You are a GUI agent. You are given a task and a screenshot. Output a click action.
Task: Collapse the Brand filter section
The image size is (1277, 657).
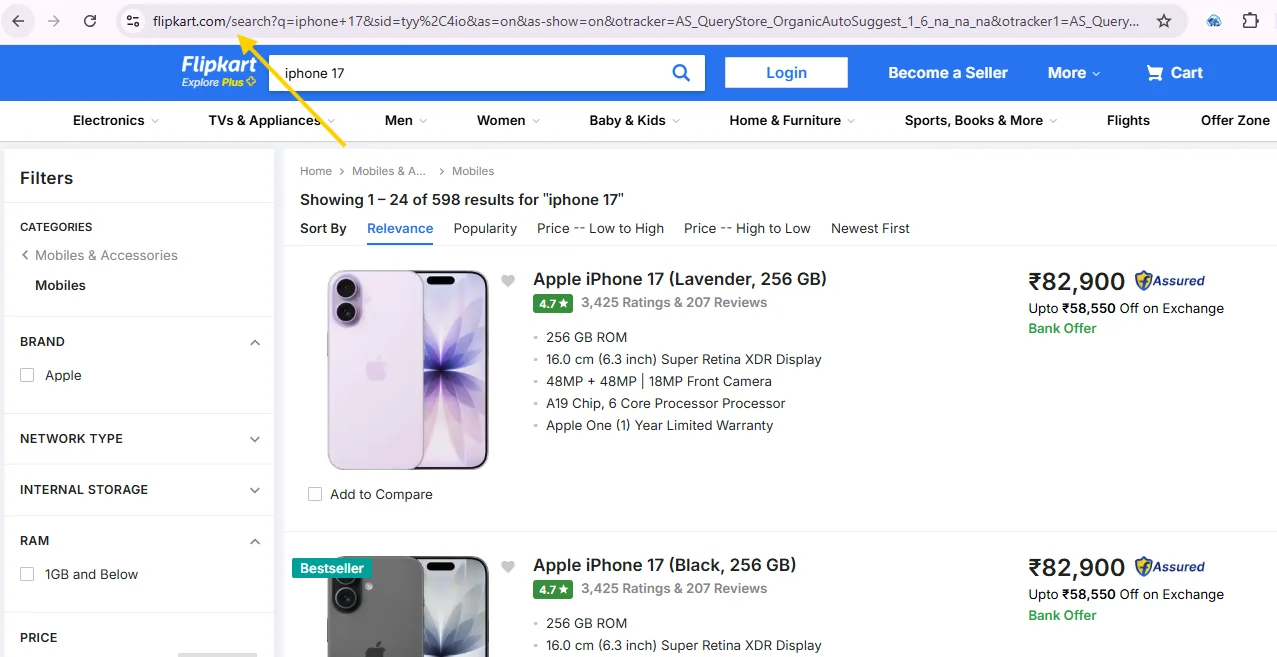[x=255, y=341]
